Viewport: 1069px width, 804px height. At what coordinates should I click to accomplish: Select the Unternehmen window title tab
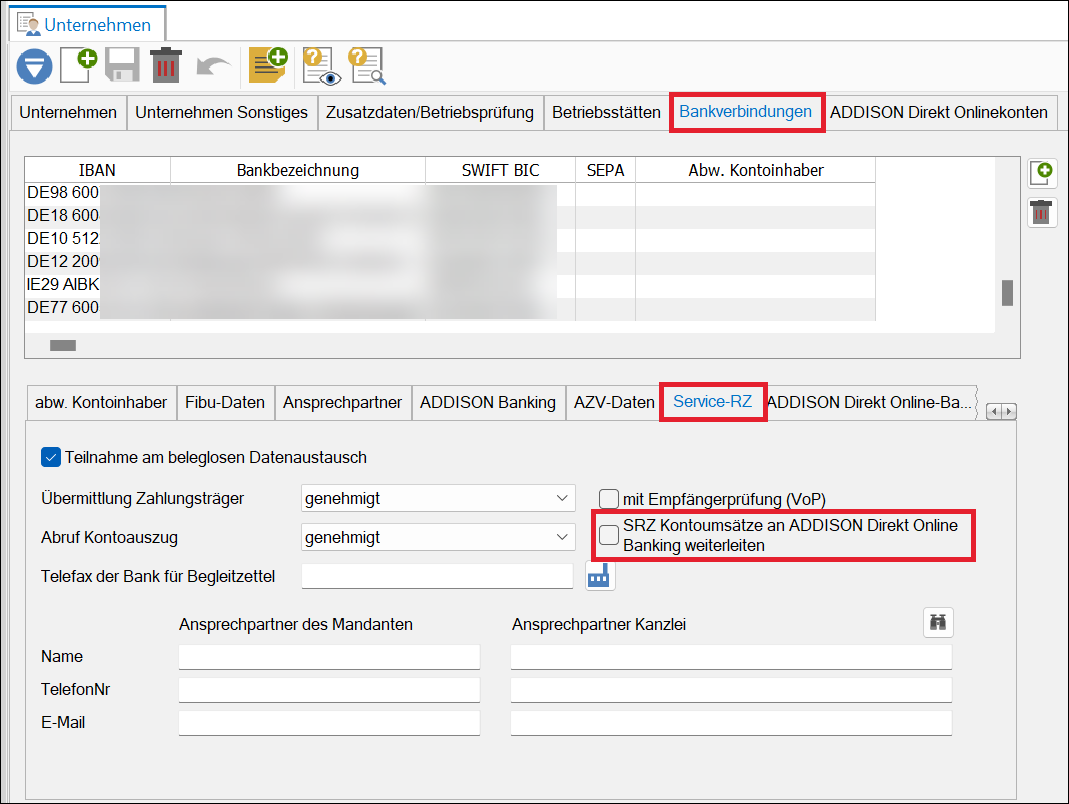(87, 25)
